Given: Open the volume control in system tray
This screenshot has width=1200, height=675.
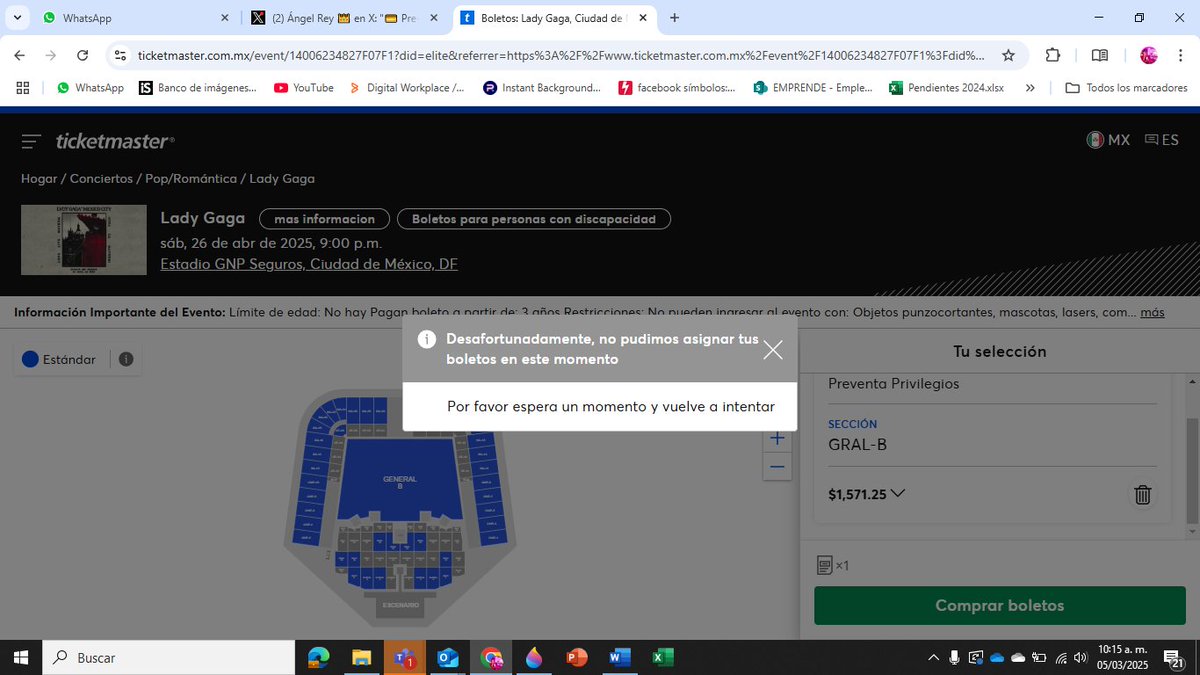Looking at the screenshot, I should pyautogui.click(x=1080, y=658).
